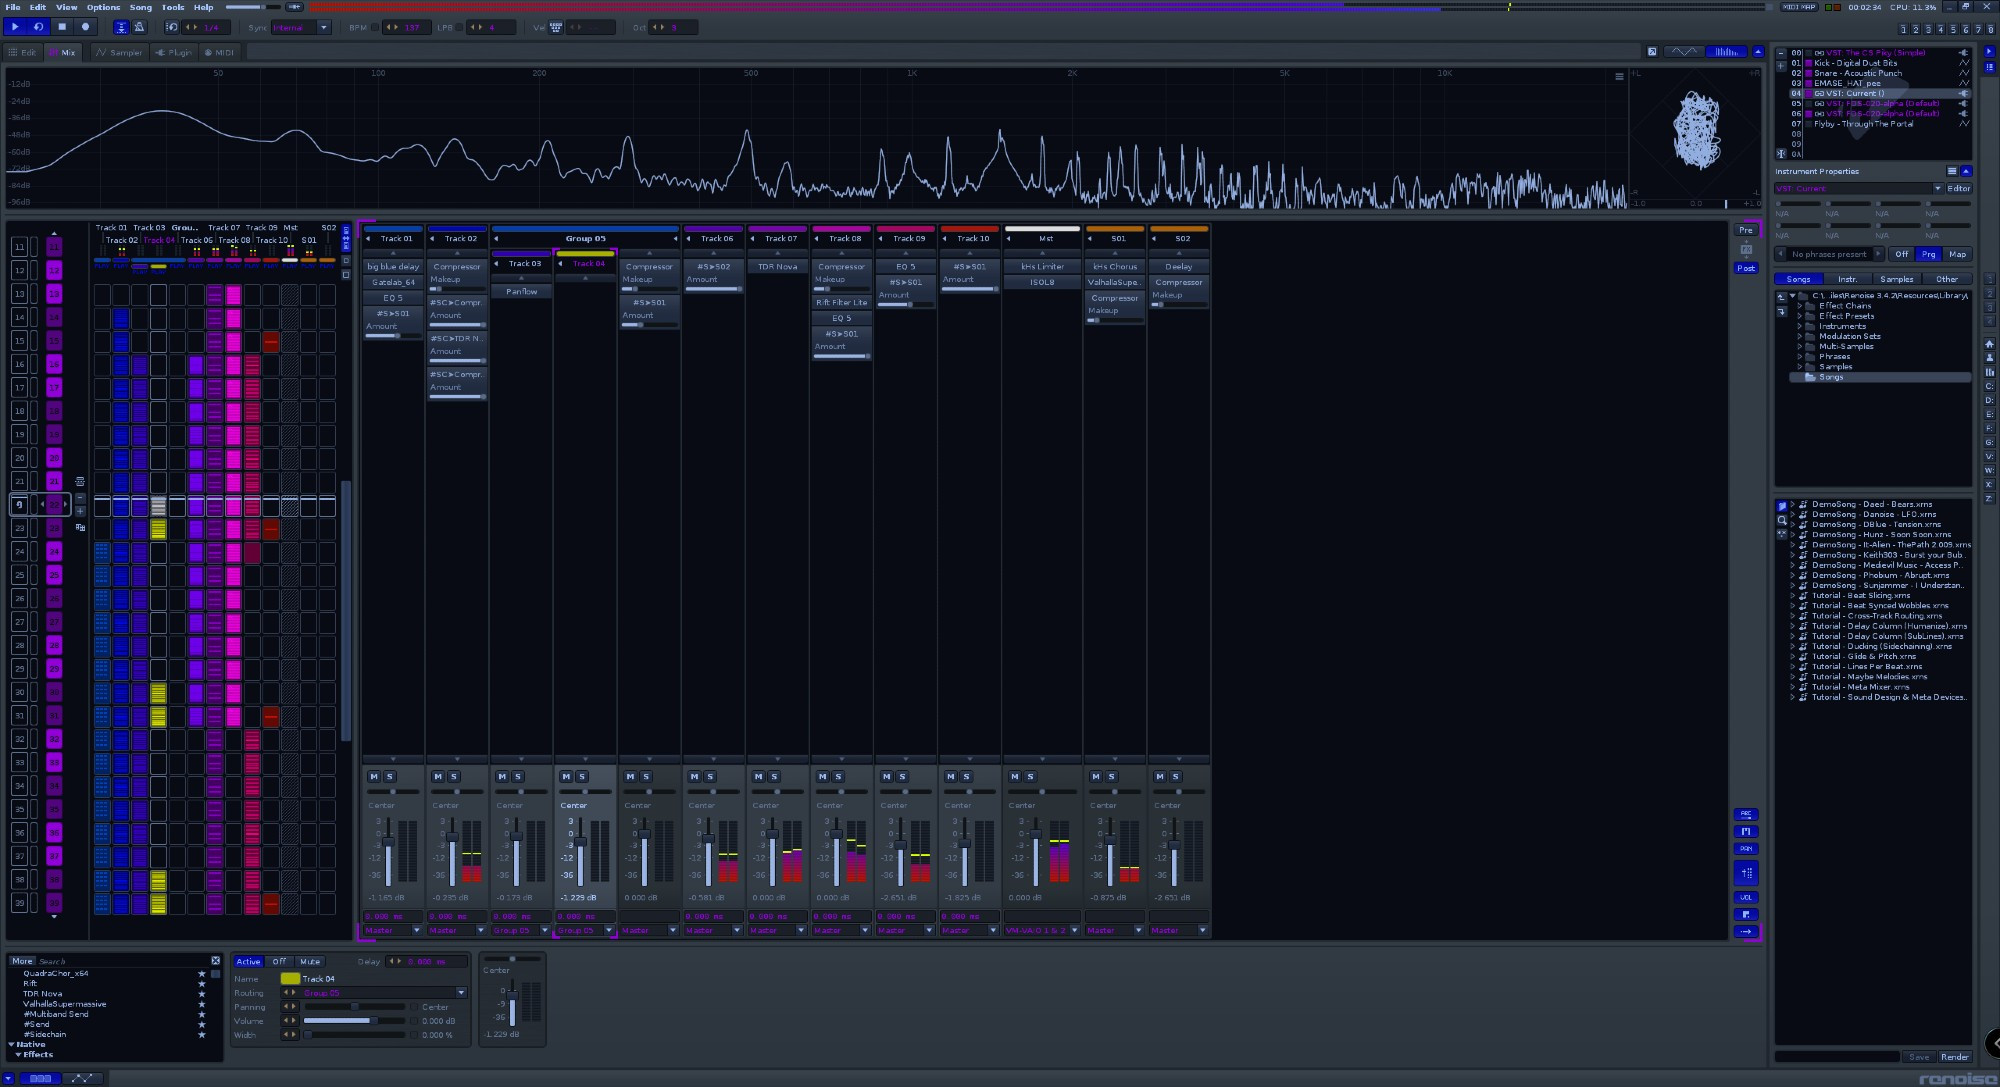Click instrument properties menu icon
2000x1087 pixels.
(1951, 171)
